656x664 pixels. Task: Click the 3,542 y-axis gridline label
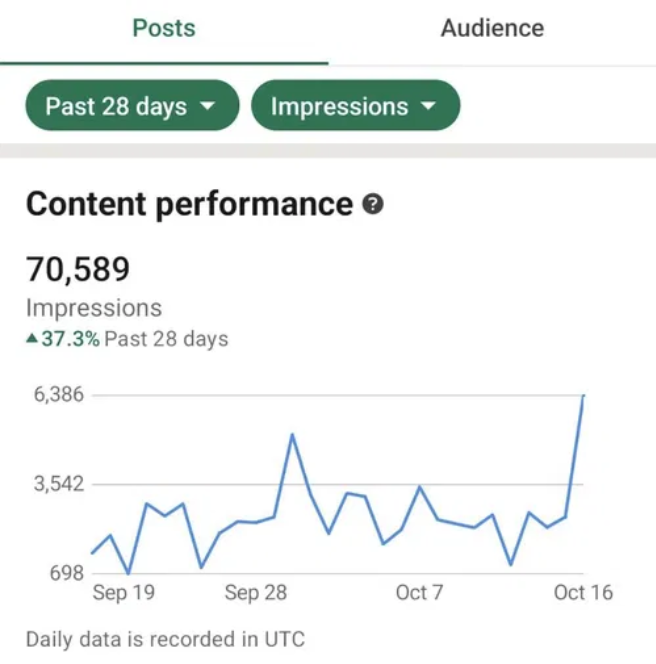click(x=58, y=484)
